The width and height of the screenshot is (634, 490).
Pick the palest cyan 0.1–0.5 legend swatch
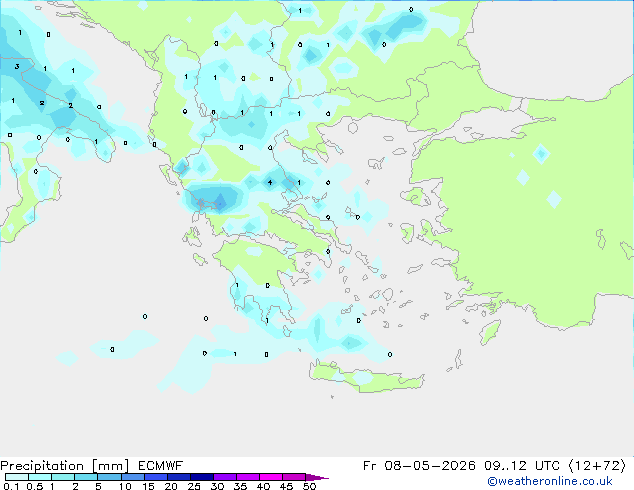17,477
